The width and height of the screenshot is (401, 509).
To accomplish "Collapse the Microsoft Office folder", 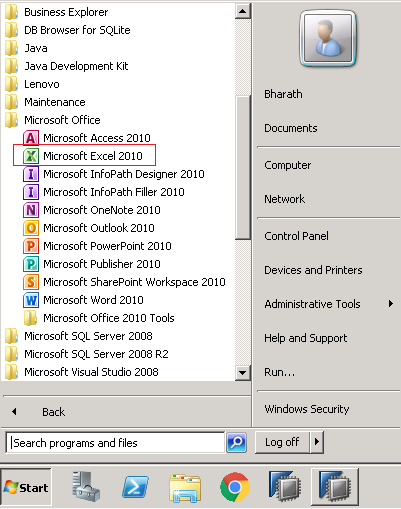I will coord(53,120).
